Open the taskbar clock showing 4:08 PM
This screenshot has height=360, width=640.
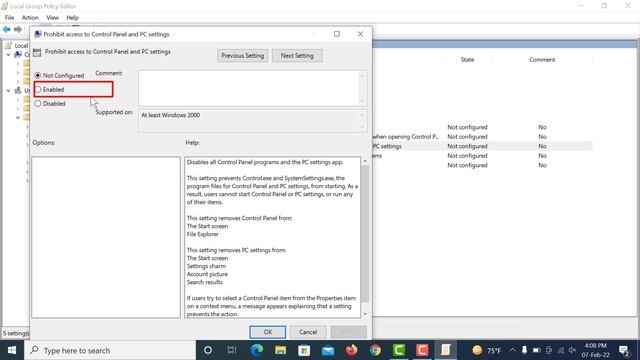point(596,350)
